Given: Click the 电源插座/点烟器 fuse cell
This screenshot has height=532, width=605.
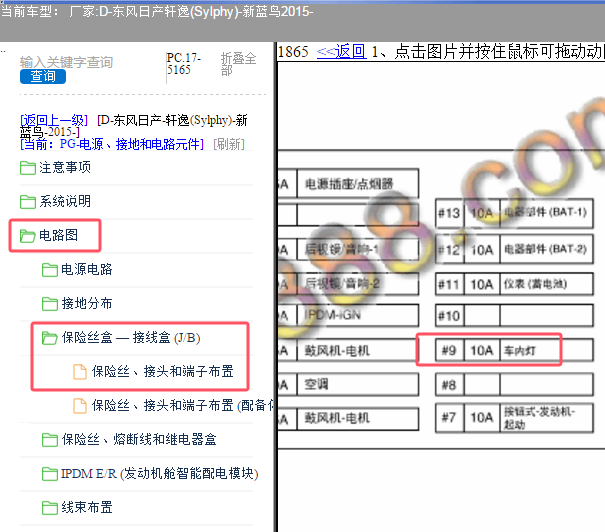Looking at the screenshot, I should click(x=358, y=183).
